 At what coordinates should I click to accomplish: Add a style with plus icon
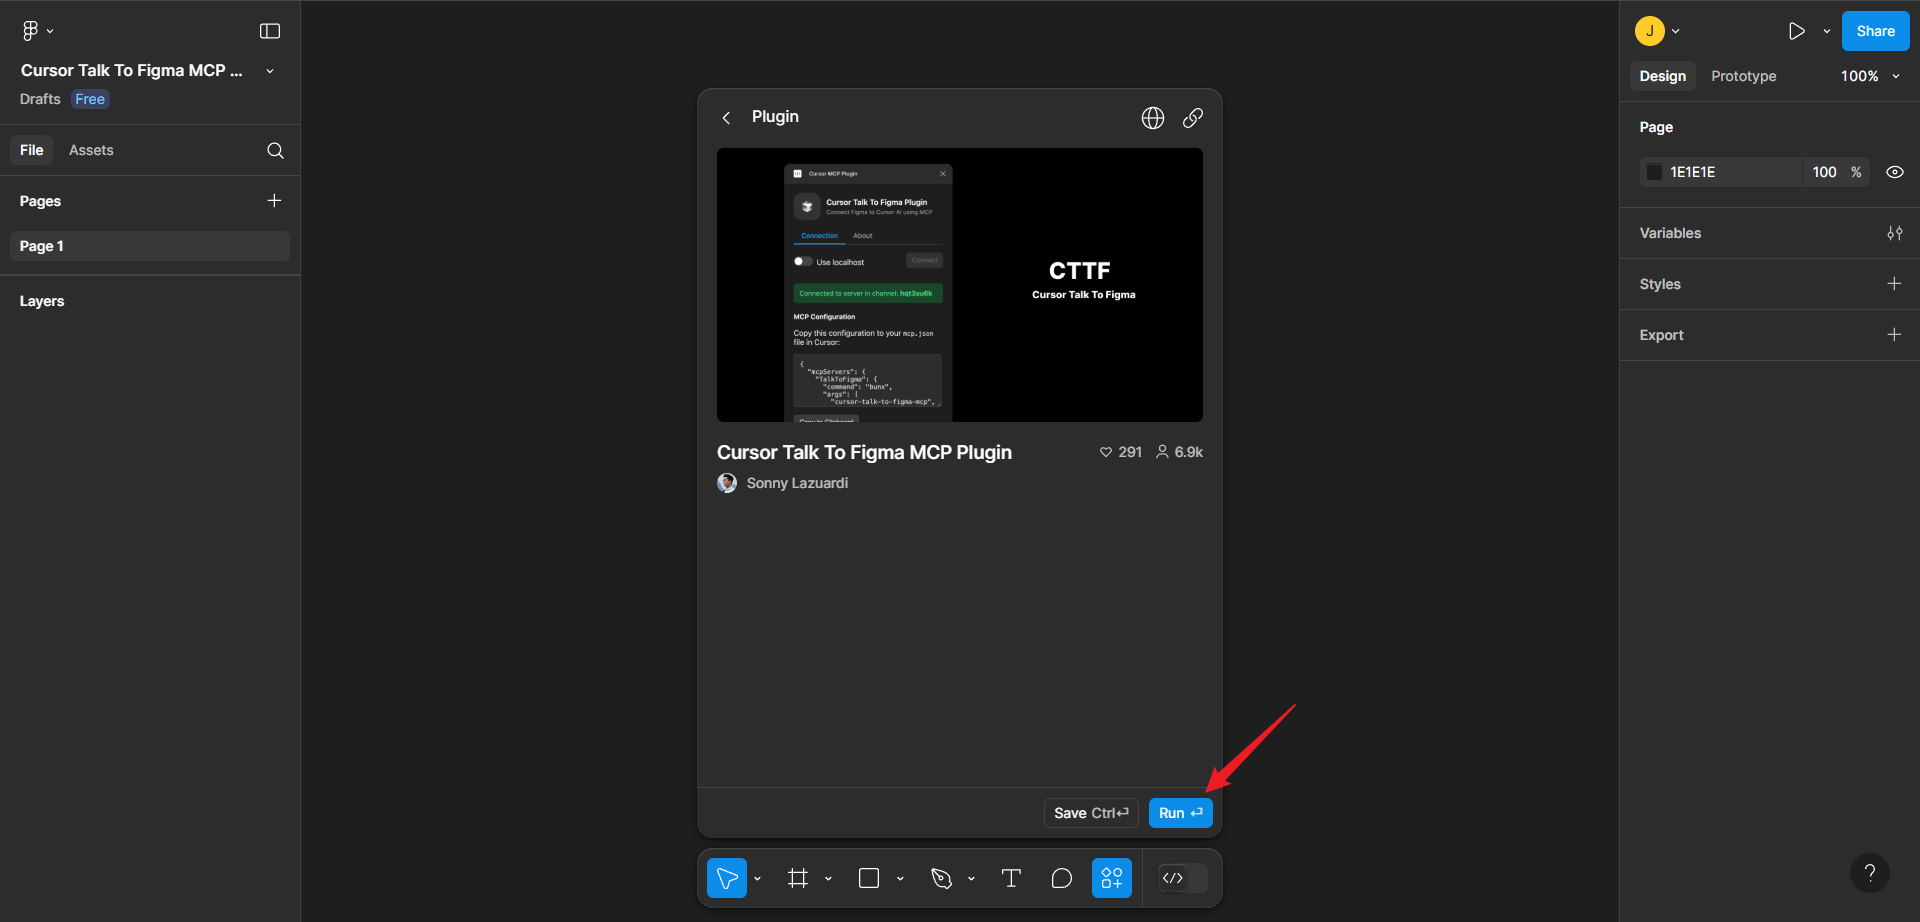1894,284
